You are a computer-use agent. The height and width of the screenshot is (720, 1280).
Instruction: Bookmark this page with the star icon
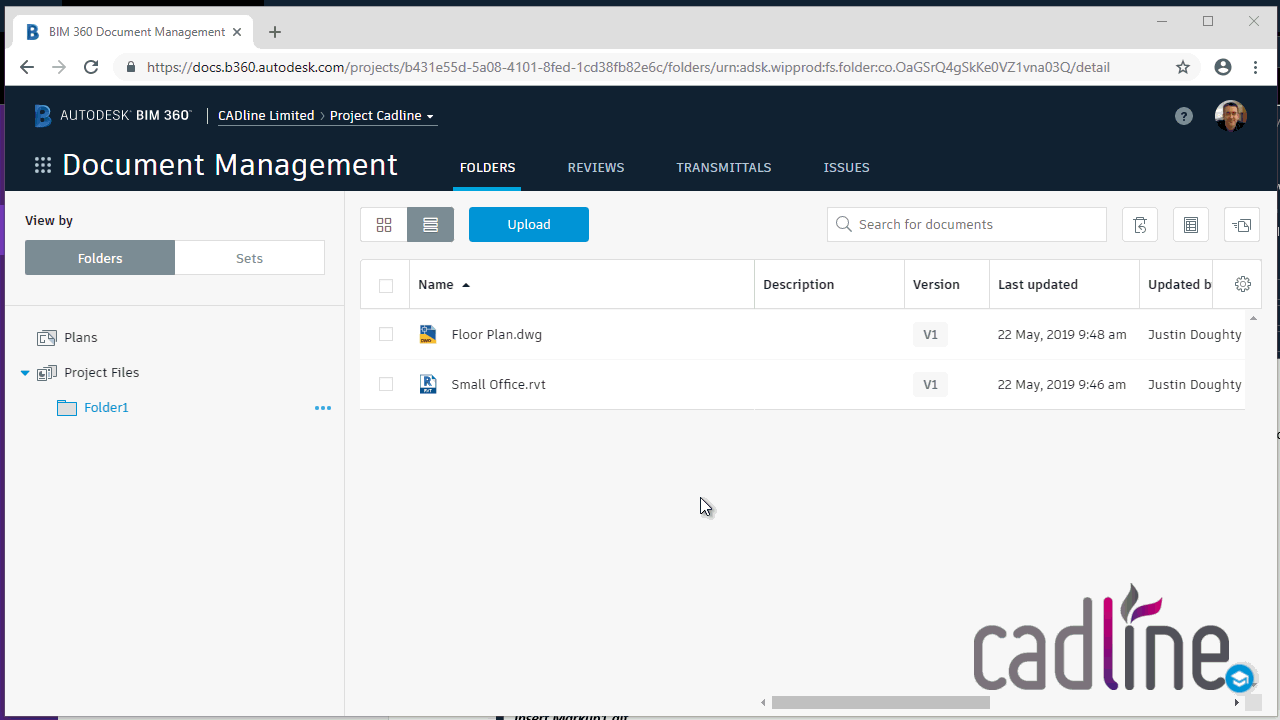[1183, 67]
